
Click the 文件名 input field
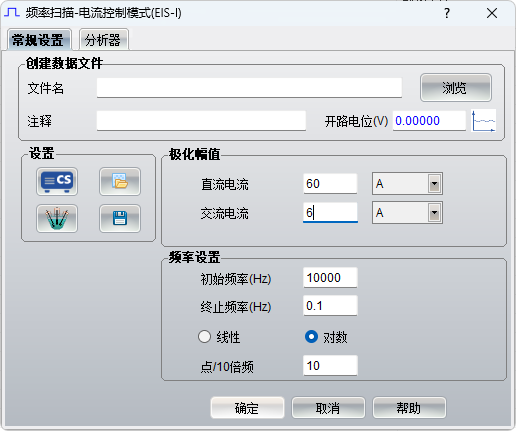[249, 88]
